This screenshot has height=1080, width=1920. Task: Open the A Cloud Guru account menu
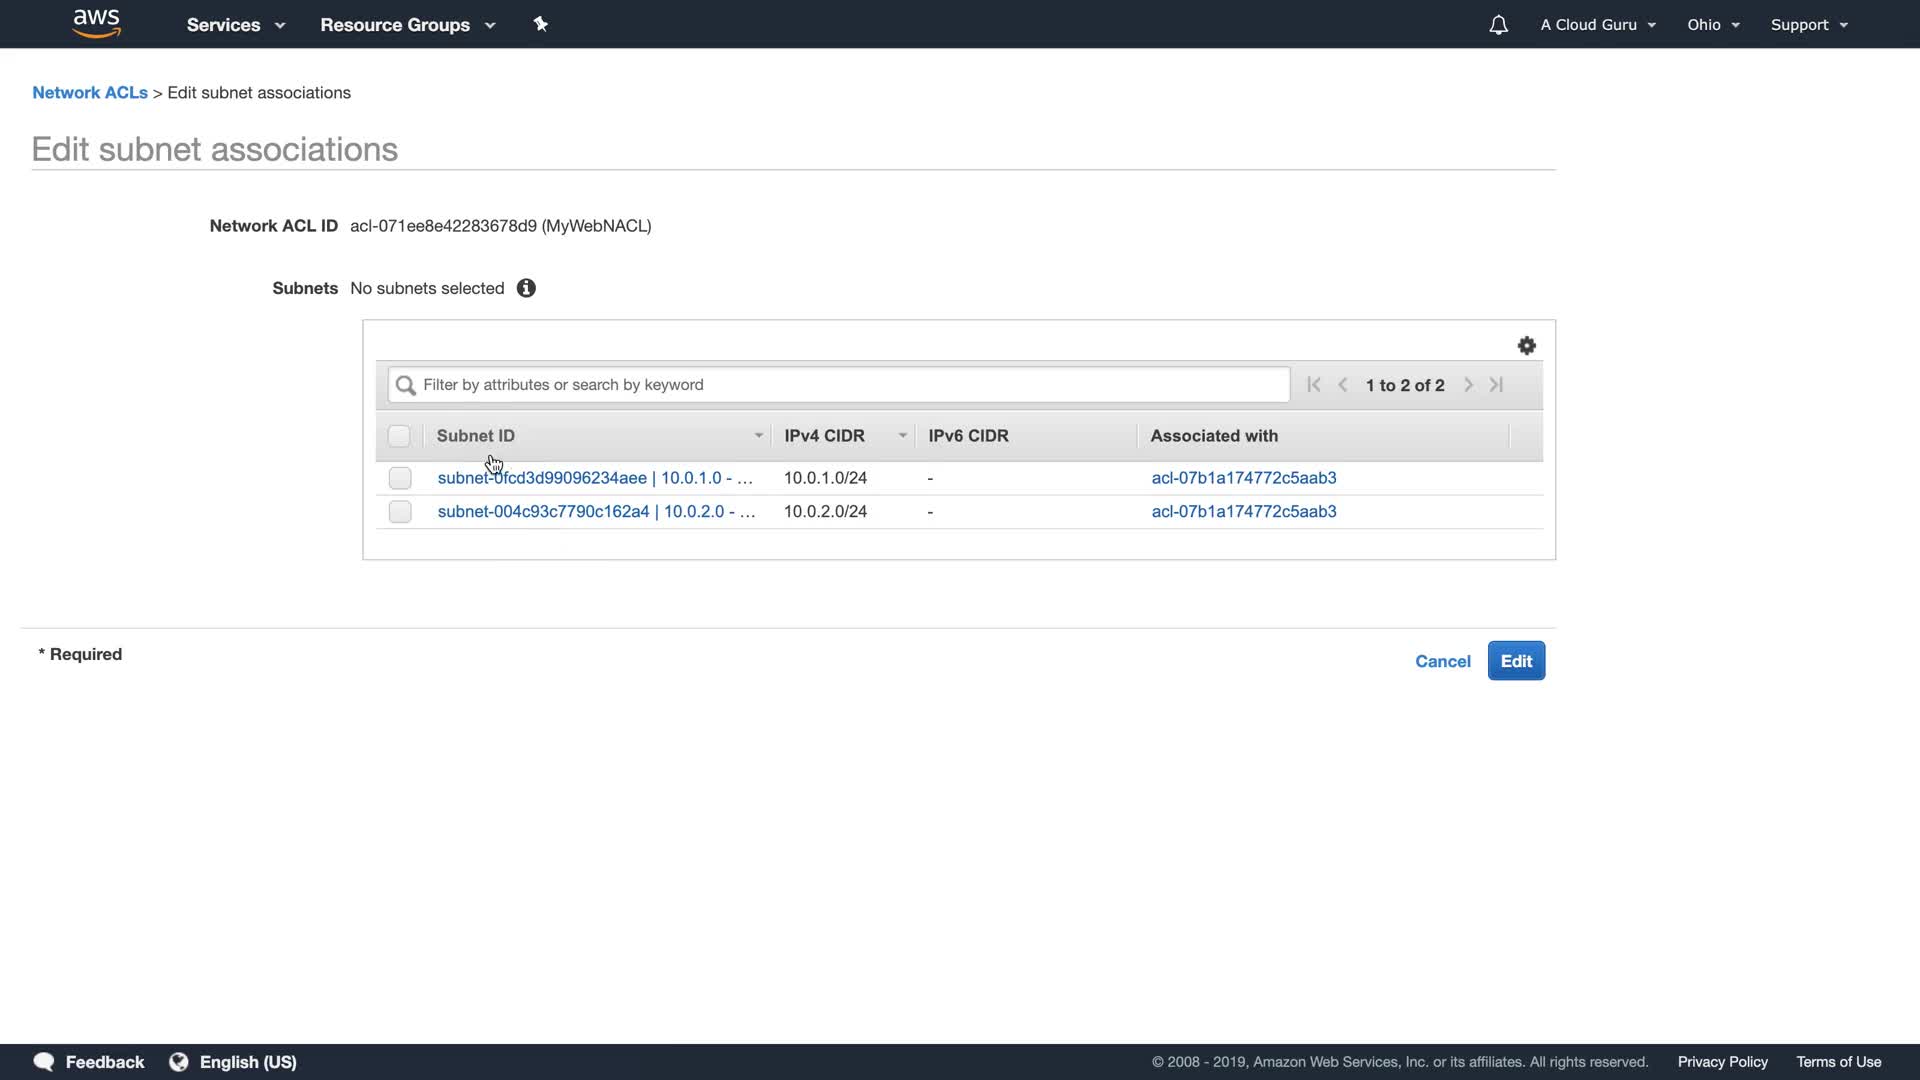click(x=1597, y=25)
